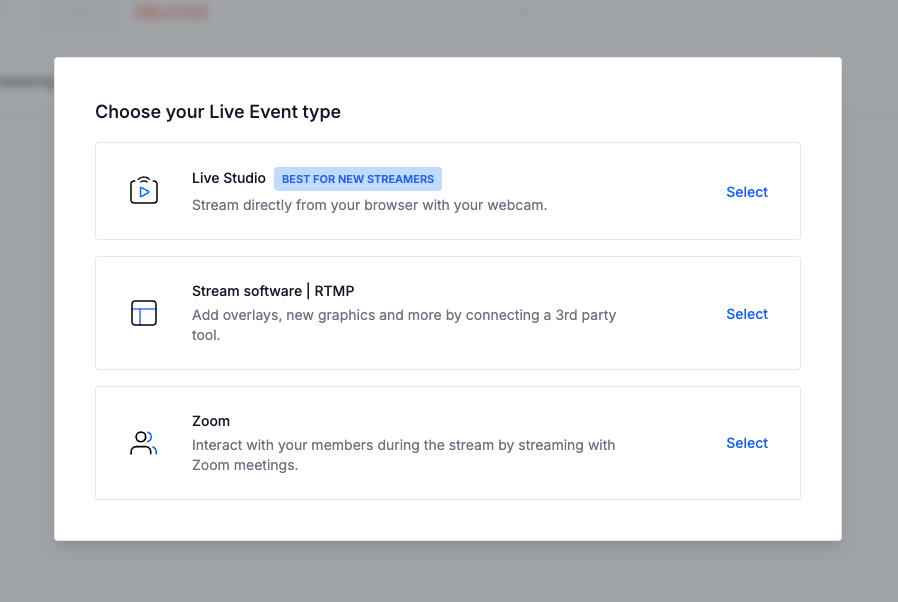Click the Stream software RTMP layout icon
Screen dimensions: 898x602
point(143,313)
